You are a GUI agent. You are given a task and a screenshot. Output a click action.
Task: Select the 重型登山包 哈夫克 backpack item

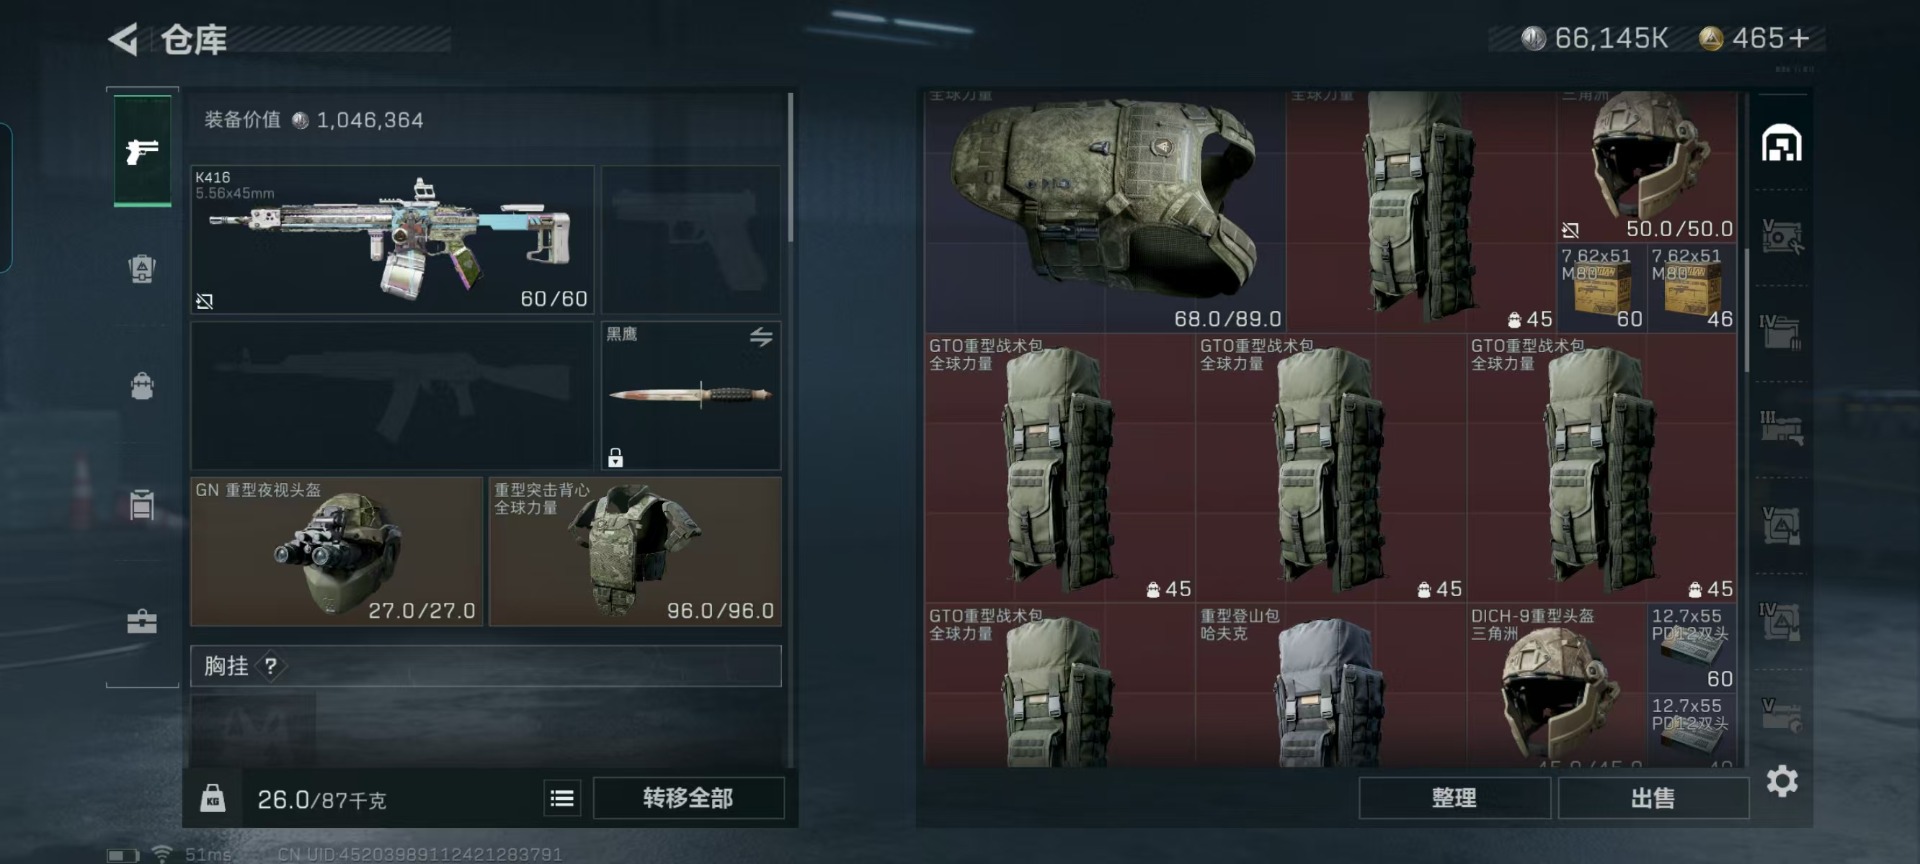[1330, 686]
